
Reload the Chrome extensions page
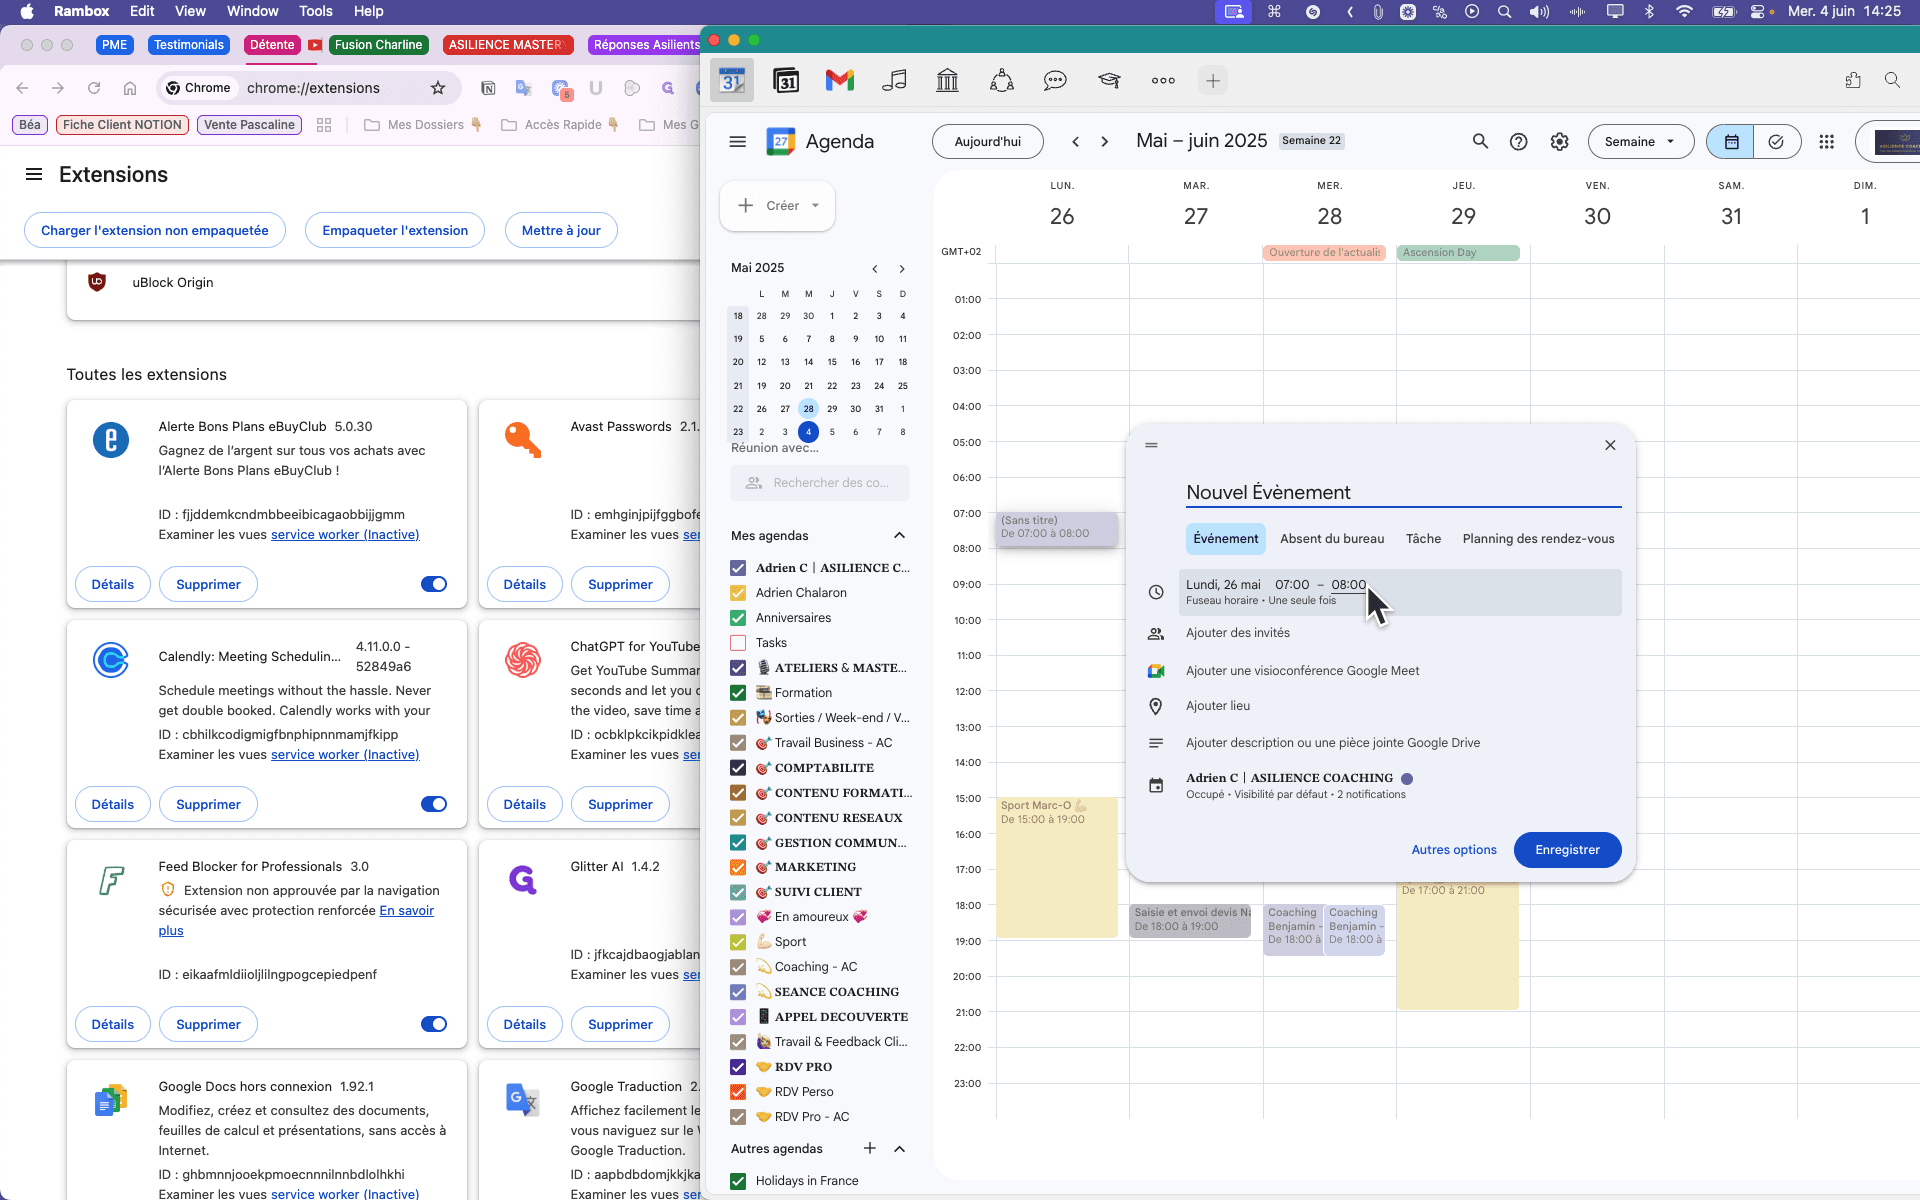click(94, 88)
